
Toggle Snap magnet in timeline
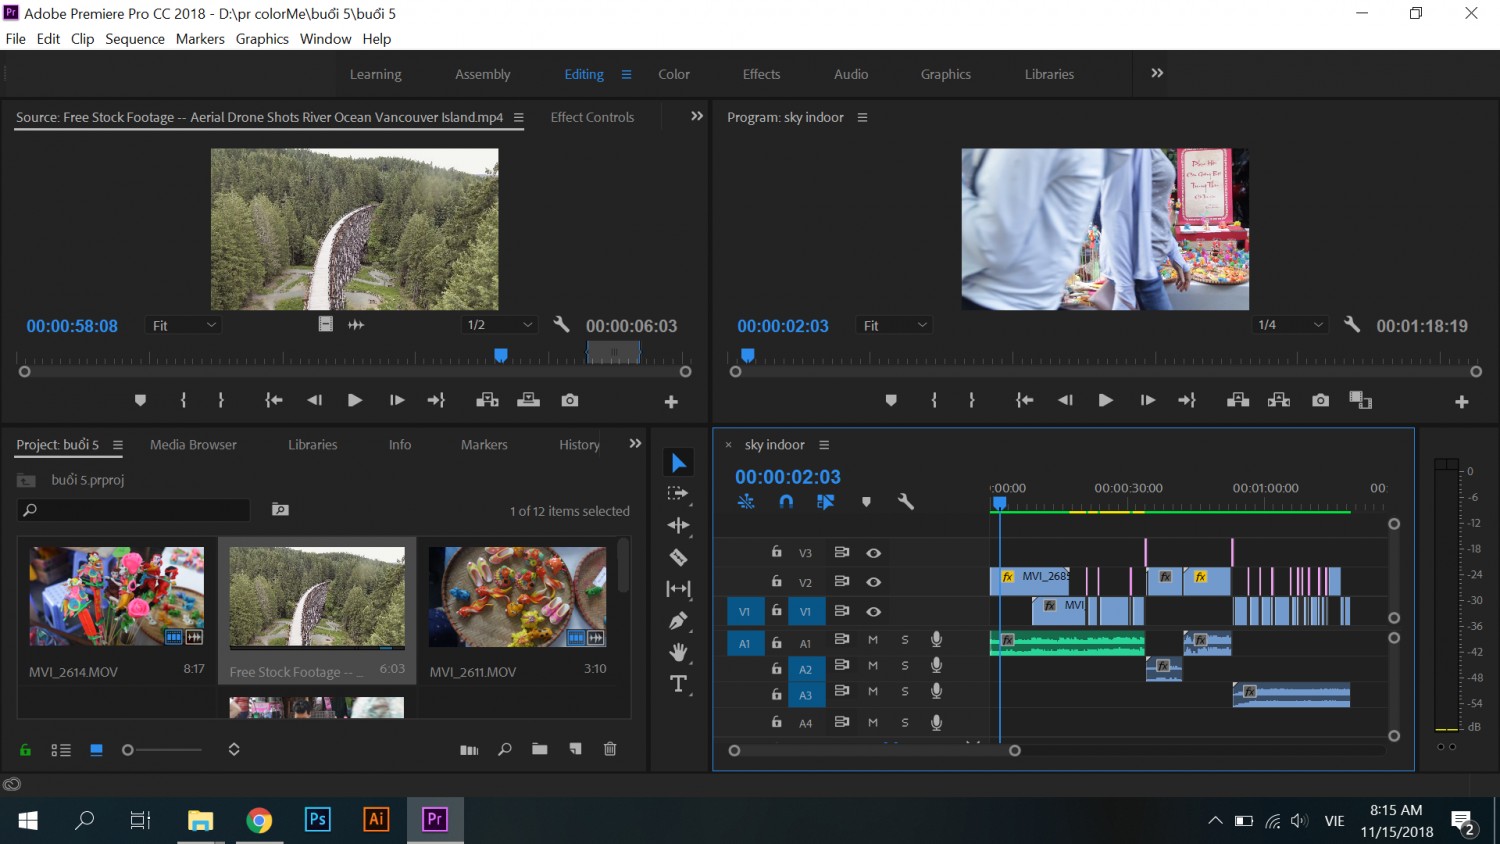point(786,502)
